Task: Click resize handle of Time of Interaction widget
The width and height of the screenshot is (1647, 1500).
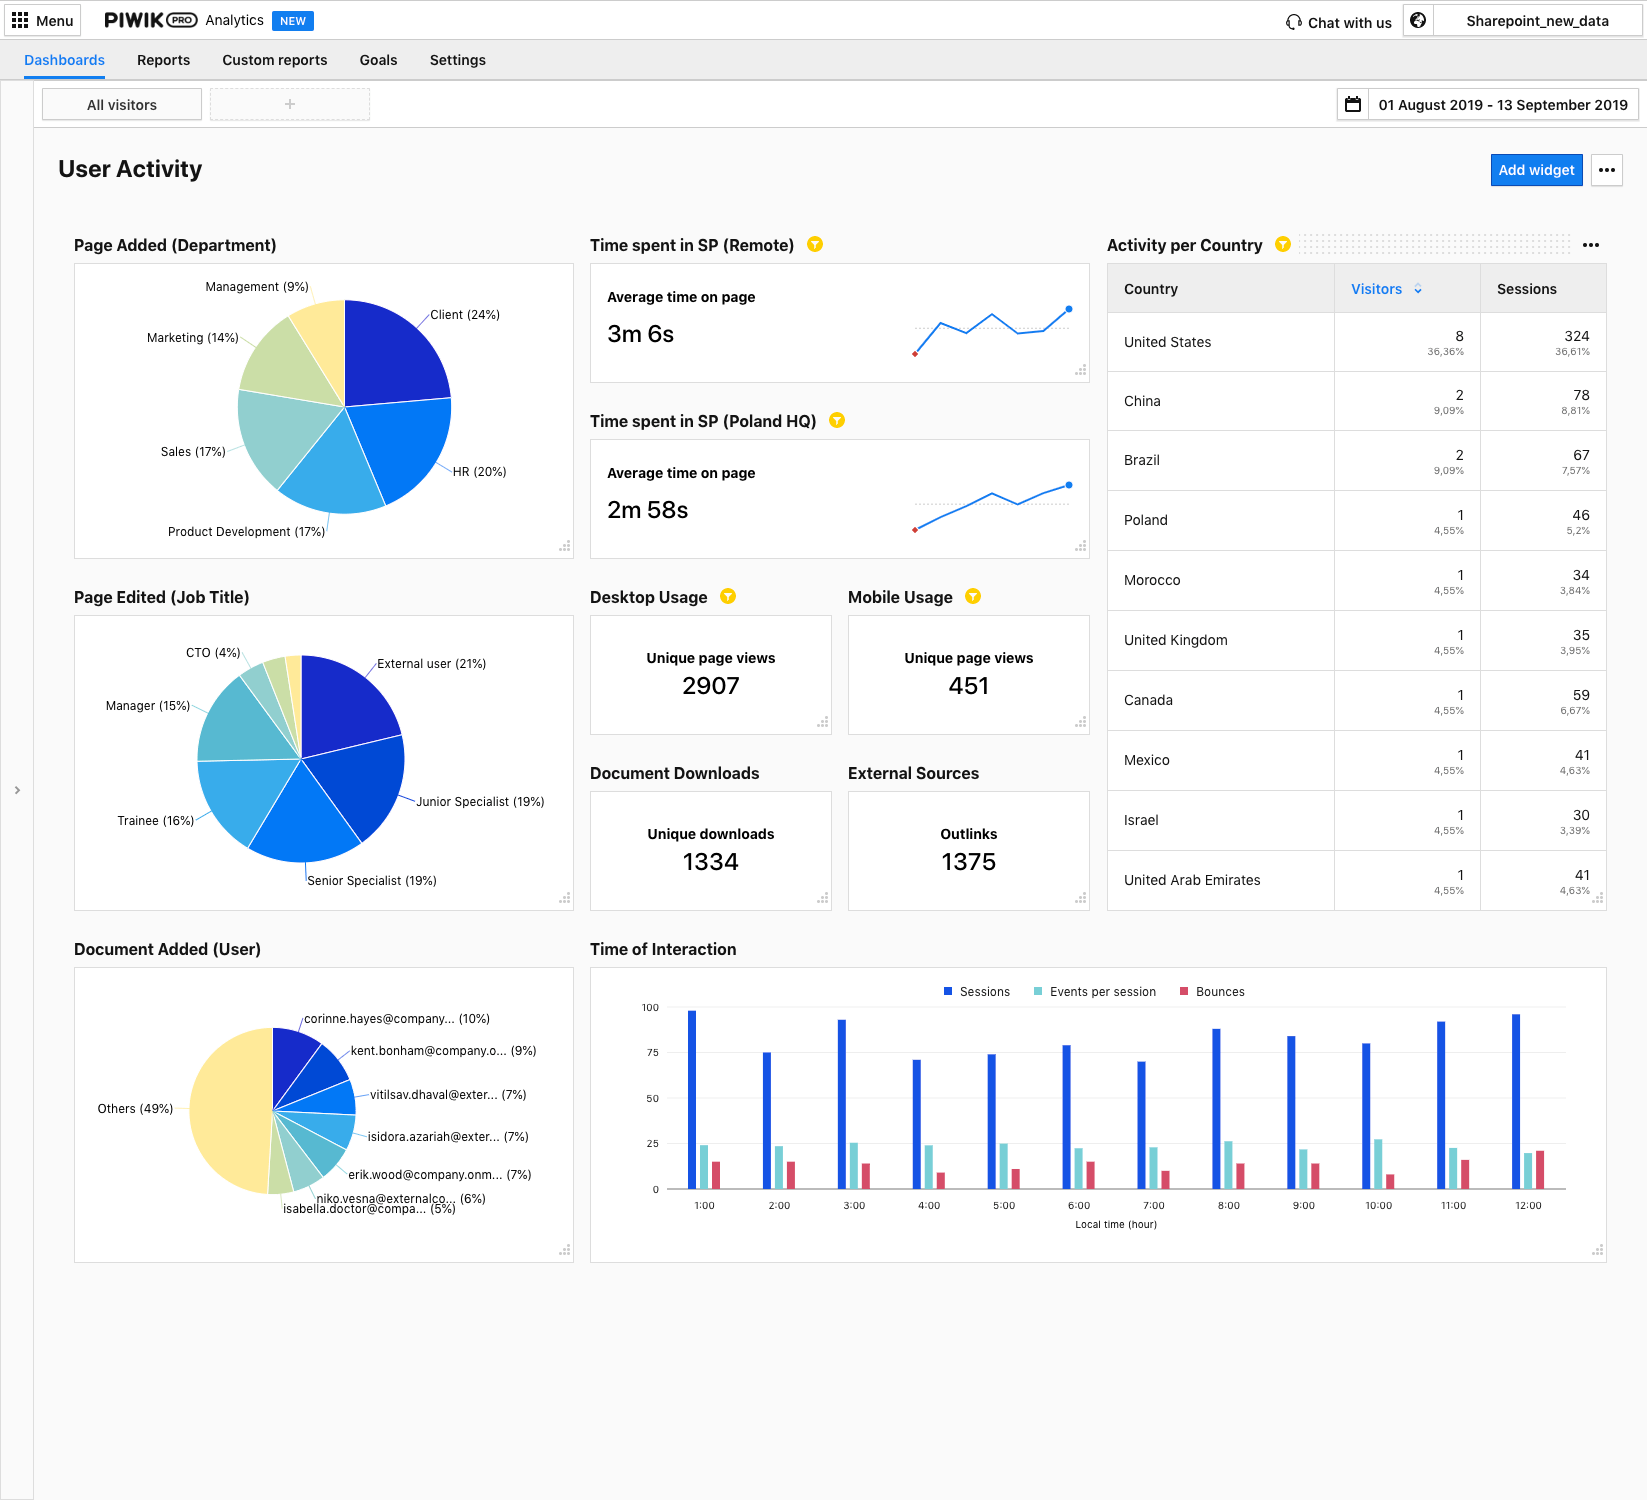Action: [x=1598, y=1251]
